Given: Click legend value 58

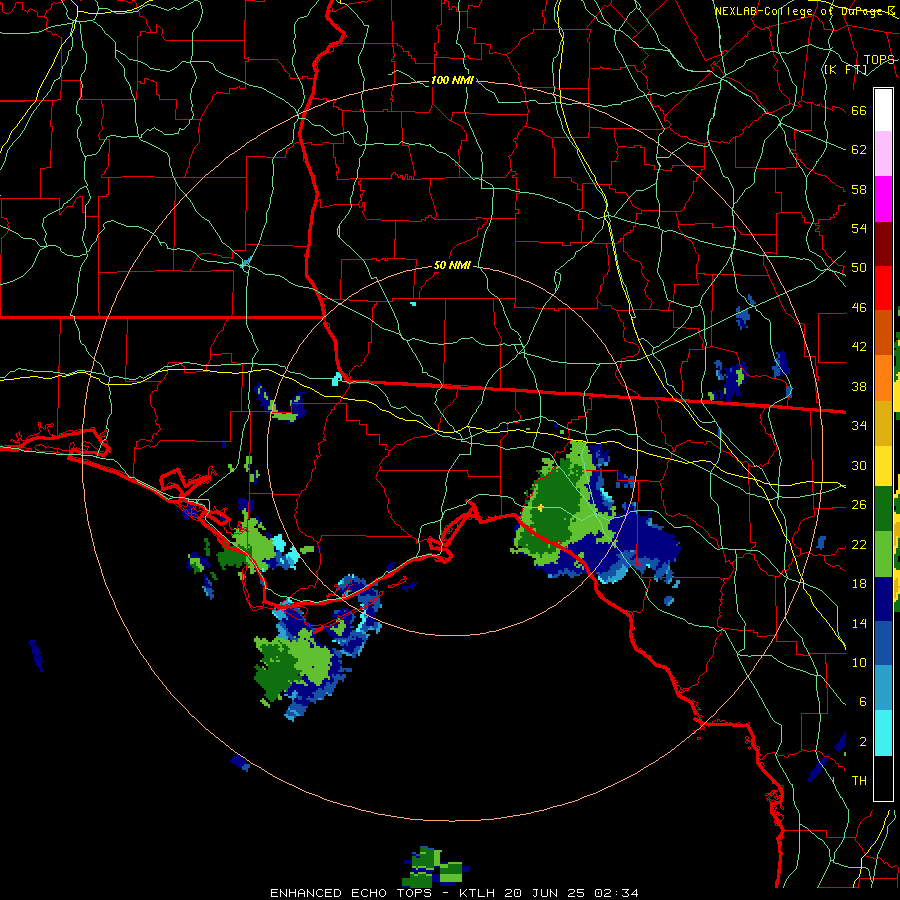Looking at the screenshot, I should [x=859, y=189].
